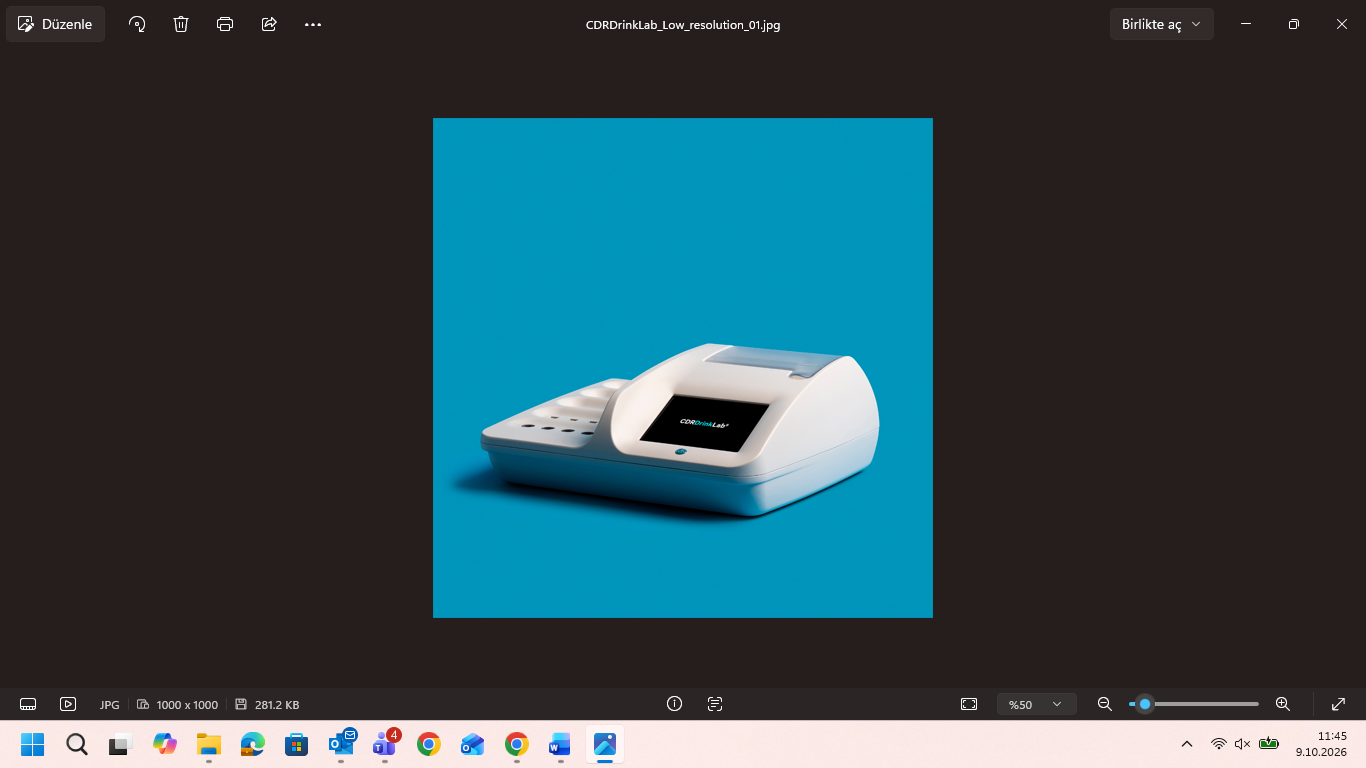Restore down the Photos window
This screenshot has height=768, width=1366.
pyautogui.click(x=1294, y=24)
